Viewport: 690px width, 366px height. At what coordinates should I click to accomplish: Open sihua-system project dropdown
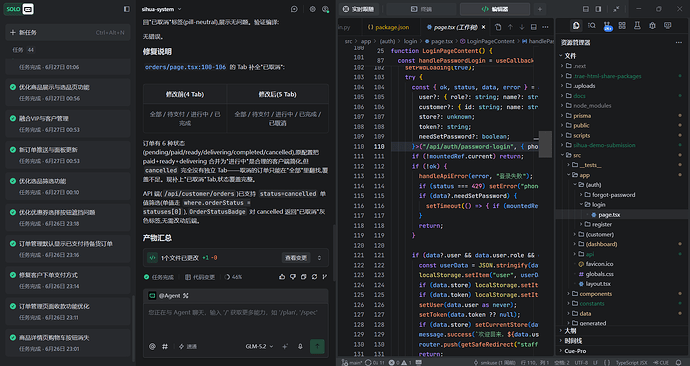(x=161, y=9)
